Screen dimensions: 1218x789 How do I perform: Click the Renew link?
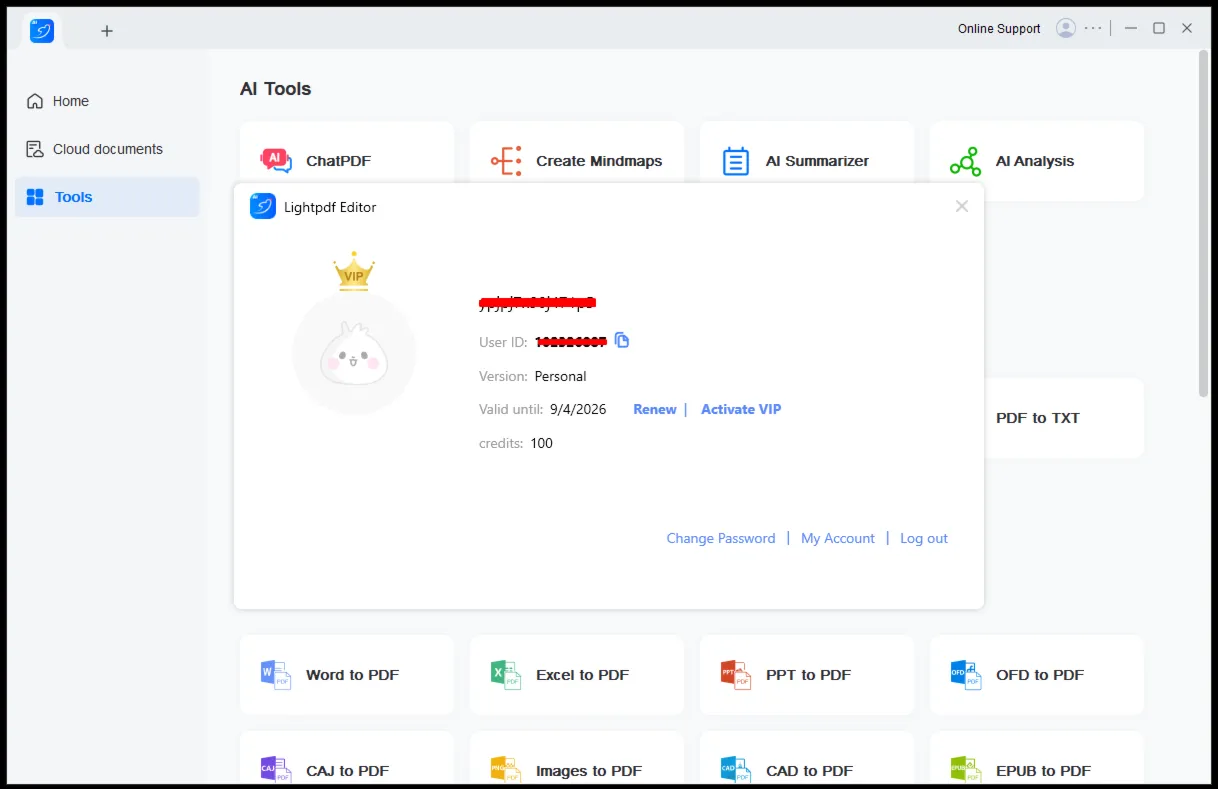click(x=655, y=409)
